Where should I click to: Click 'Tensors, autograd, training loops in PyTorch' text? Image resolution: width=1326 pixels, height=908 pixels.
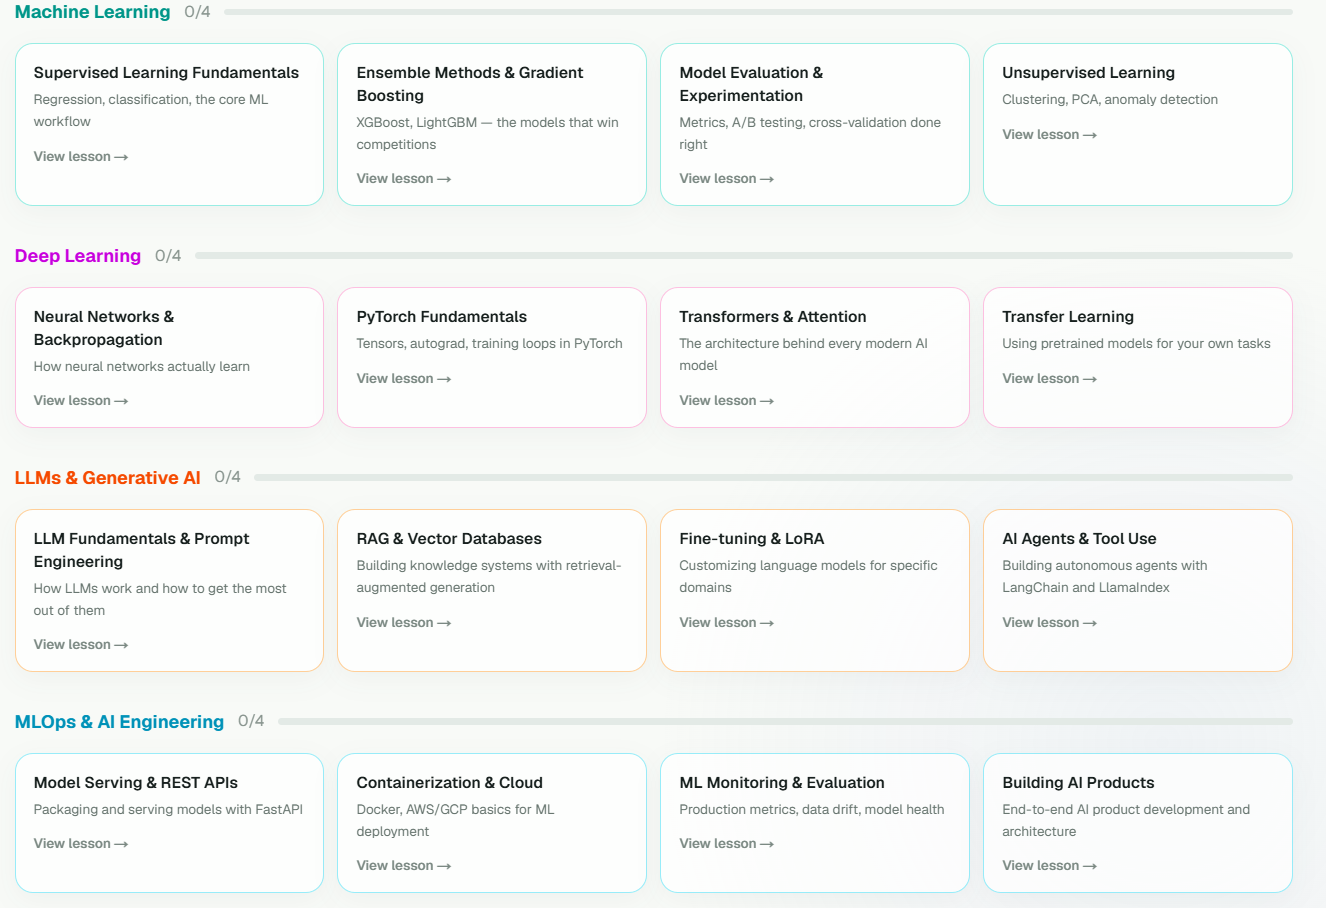(x=490, y=344)
